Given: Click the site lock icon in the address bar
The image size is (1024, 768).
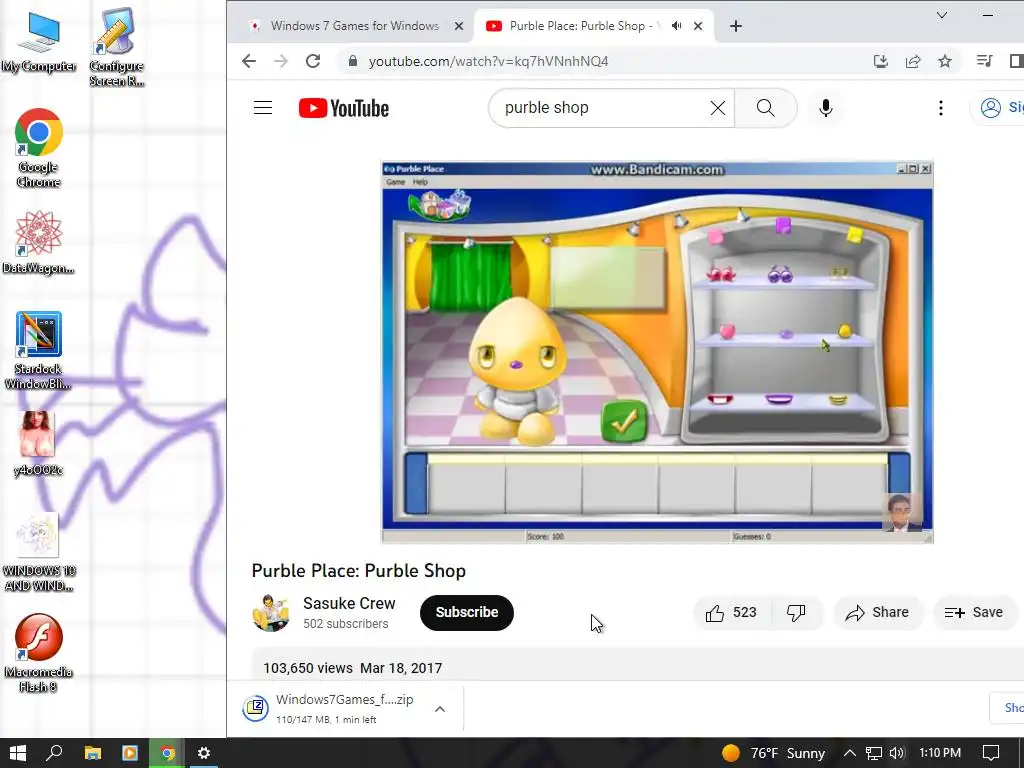Looking at the screenshot, I should point(353,61).
